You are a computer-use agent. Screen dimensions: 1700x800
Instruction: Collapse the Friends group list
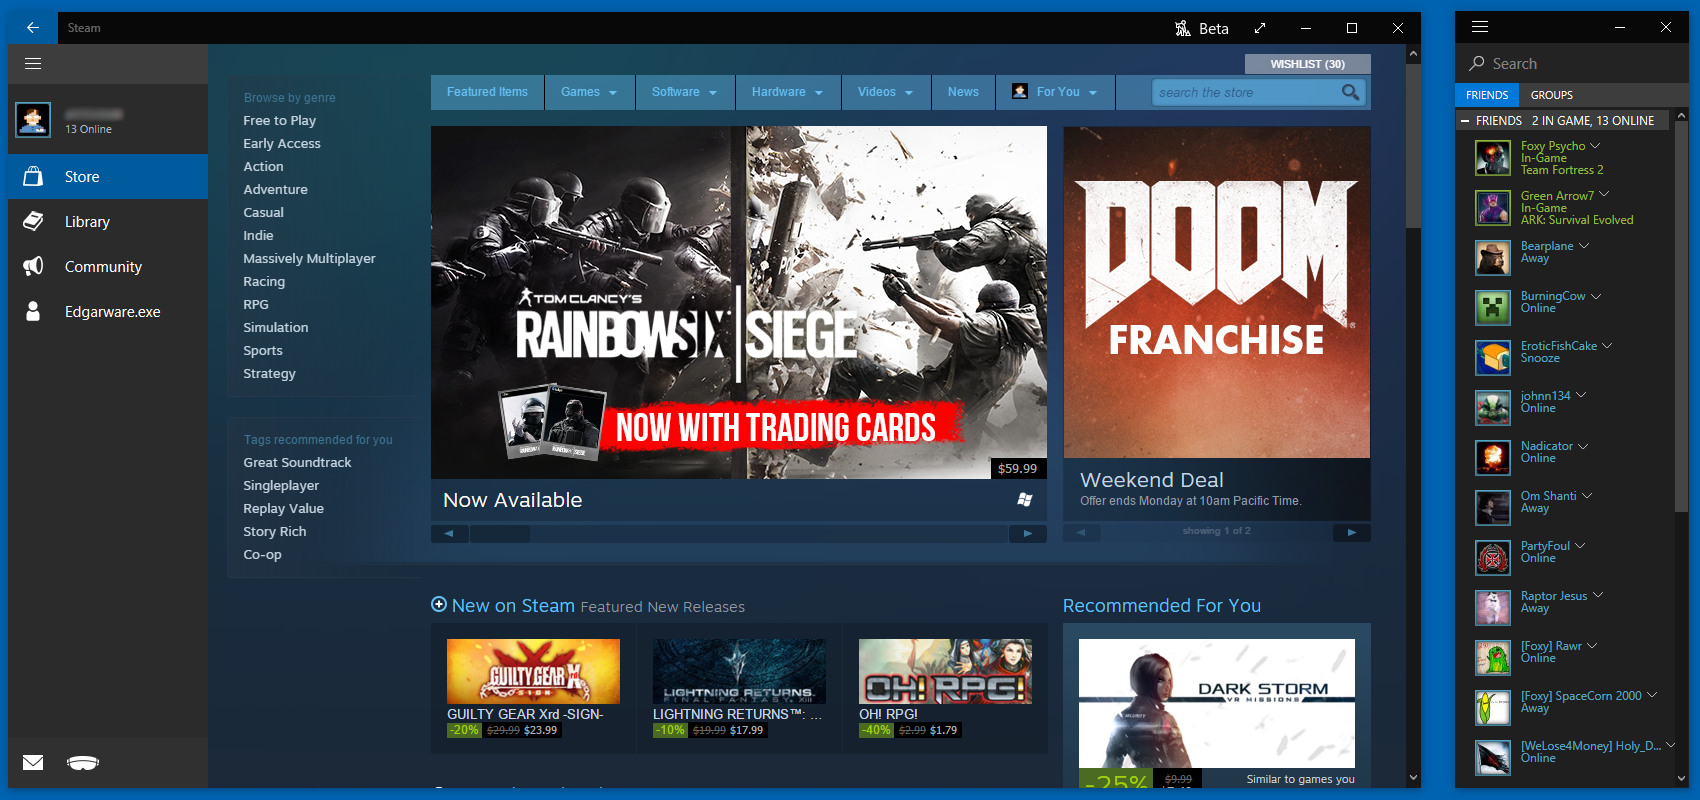pos(1465,121)
